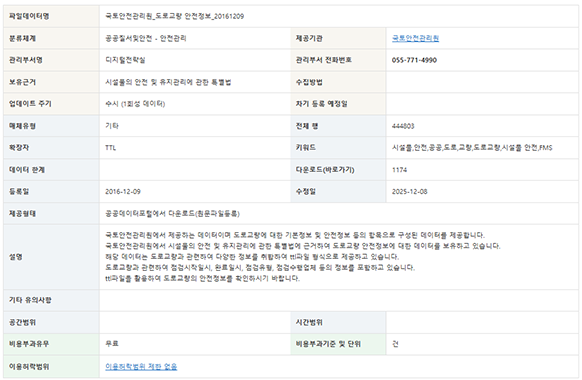
Task: Select the 공공질서및안전 - 안전관리 classification value
Action: (x=146, y=38)
